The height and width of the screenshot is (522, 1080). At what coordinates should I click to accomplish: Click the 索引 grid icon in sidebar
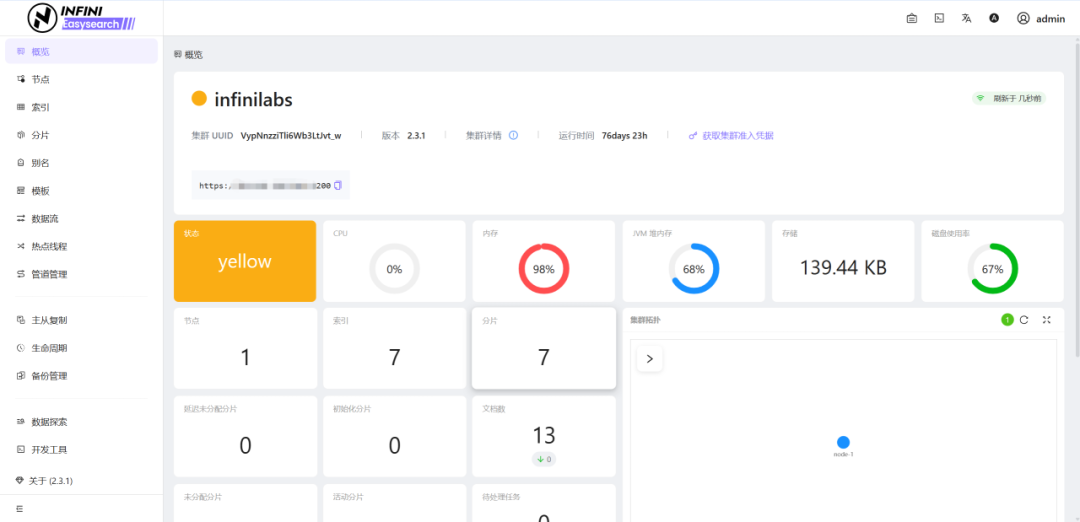click(21, 107)
